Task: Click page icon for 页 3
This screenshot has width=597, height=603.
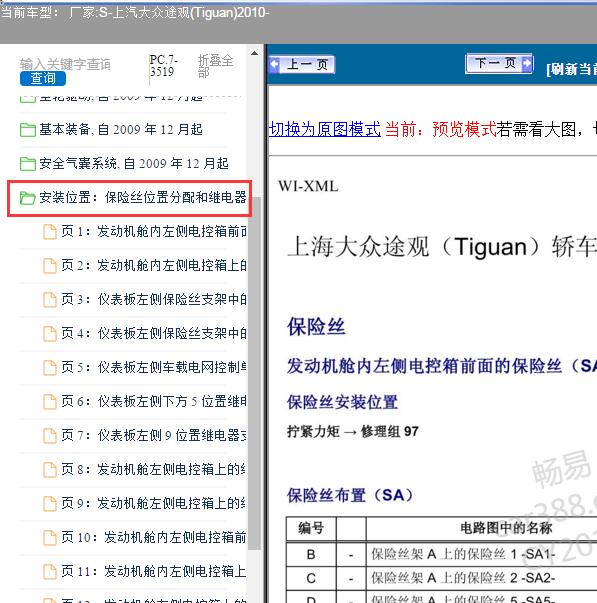Action: coord(50,300)
